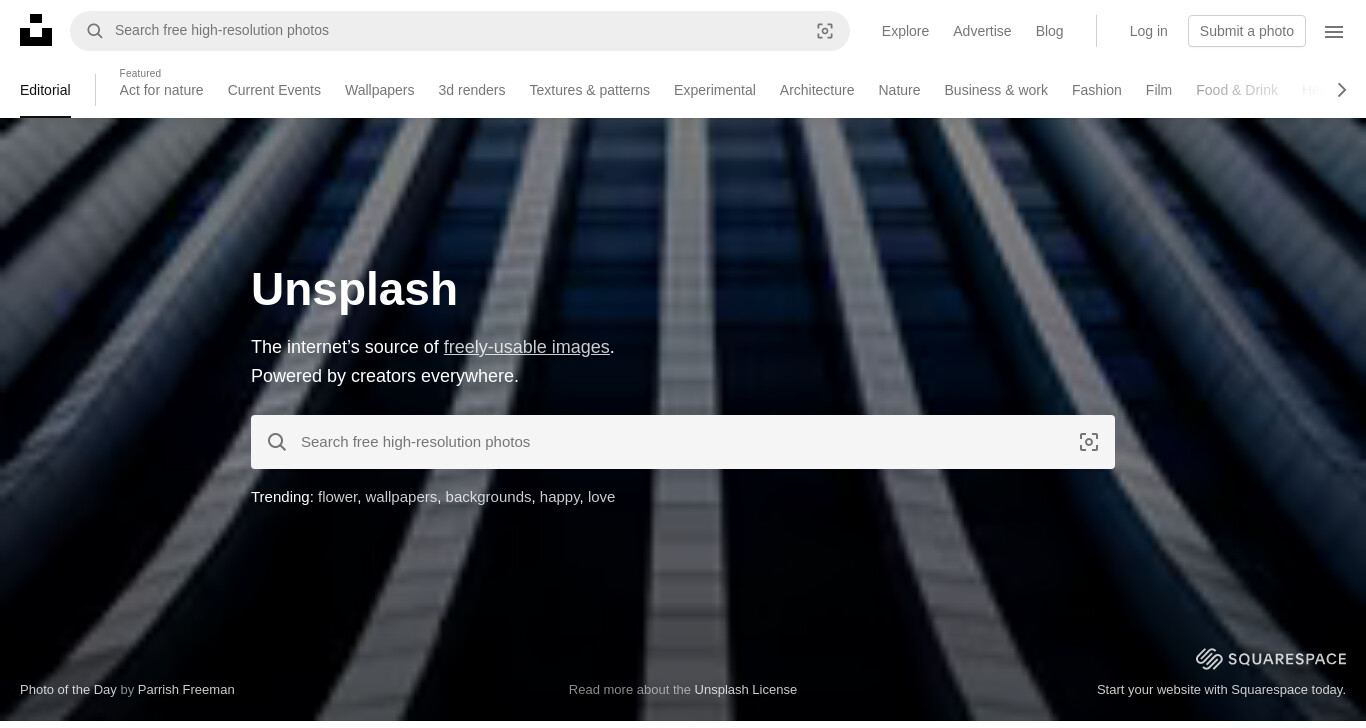Screen dimensions: 1366x728
Task: Open the Act for nature topic
Action: coord(161,90)
